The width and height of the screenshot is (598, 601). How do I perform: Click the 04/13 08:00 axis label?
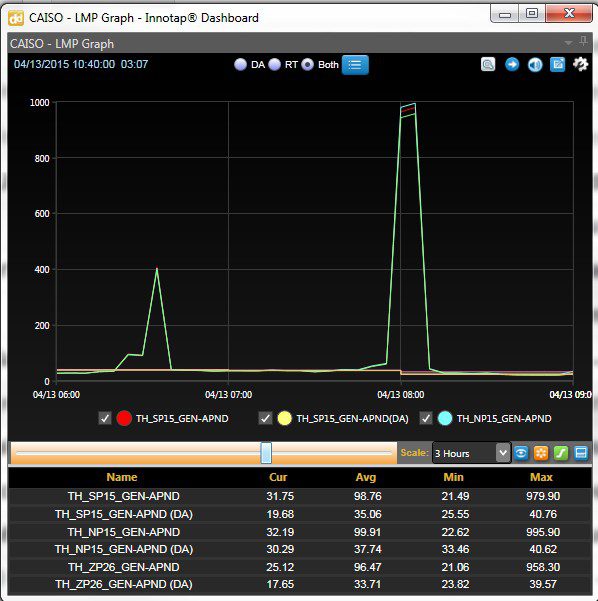point(401,394)
